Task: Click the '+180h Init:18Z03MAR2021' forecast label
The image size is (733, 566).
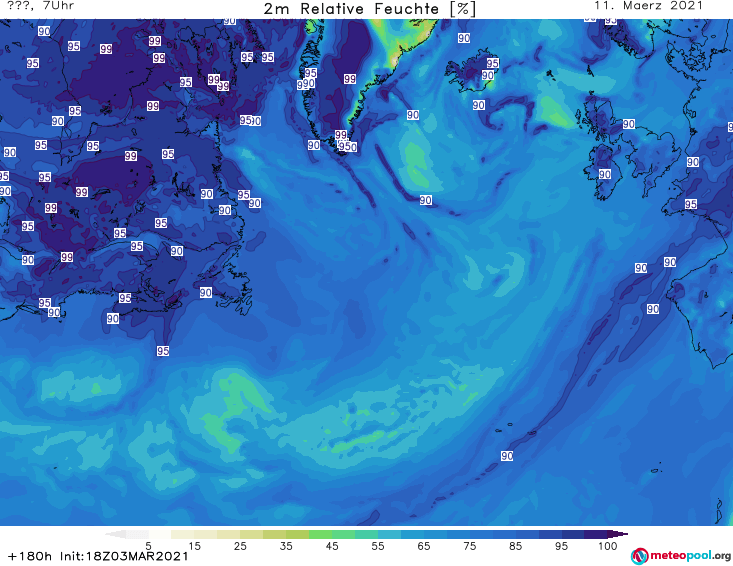Action: (98, 556)
